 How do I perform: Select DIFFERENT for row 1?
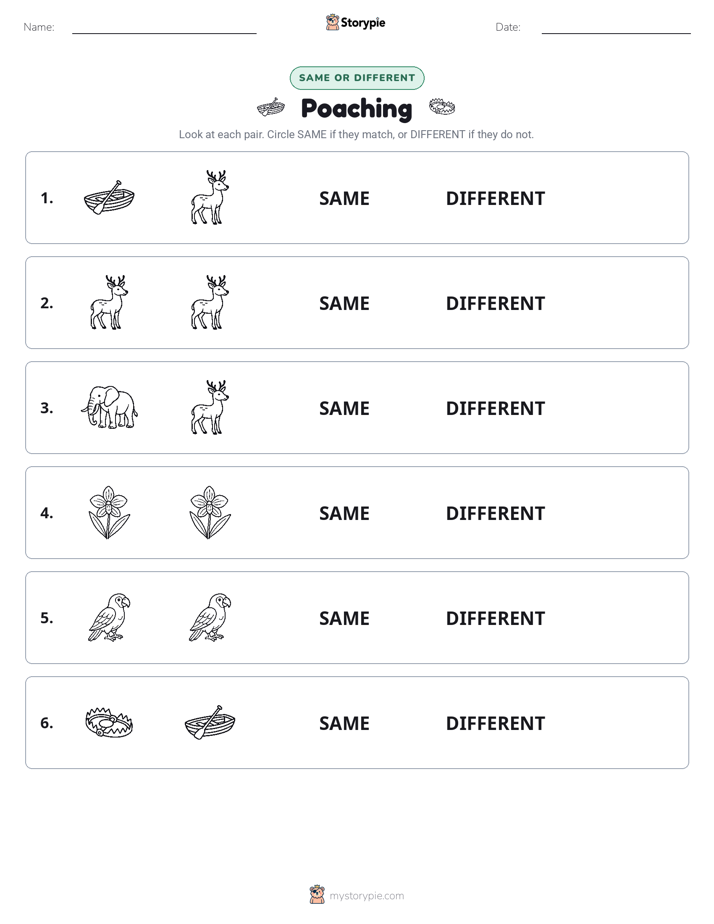[495, 199]
